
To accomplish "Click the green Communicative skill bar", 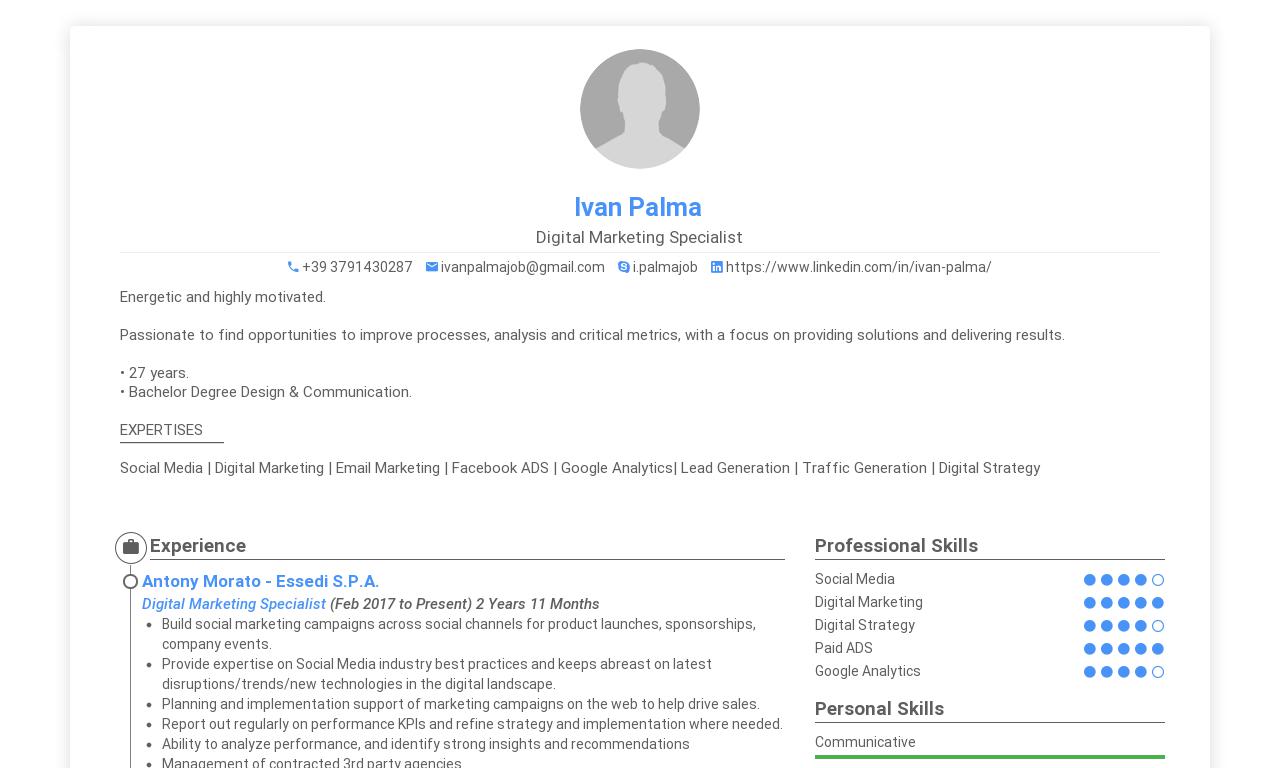I will click(x=989, y=757).
